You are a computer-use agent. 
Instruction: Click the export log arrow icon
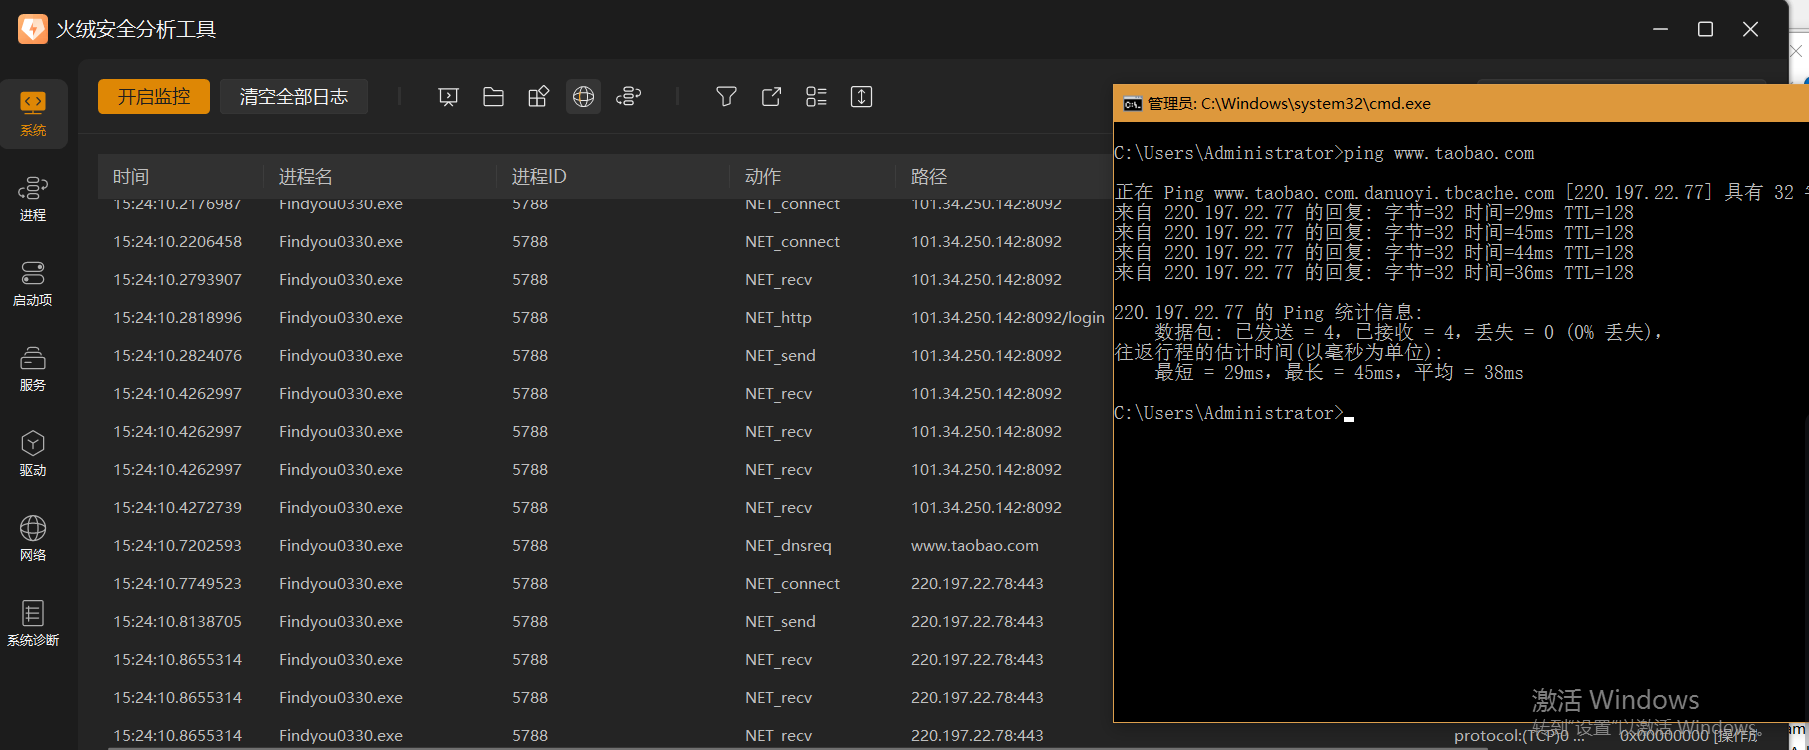pos(771,97)
